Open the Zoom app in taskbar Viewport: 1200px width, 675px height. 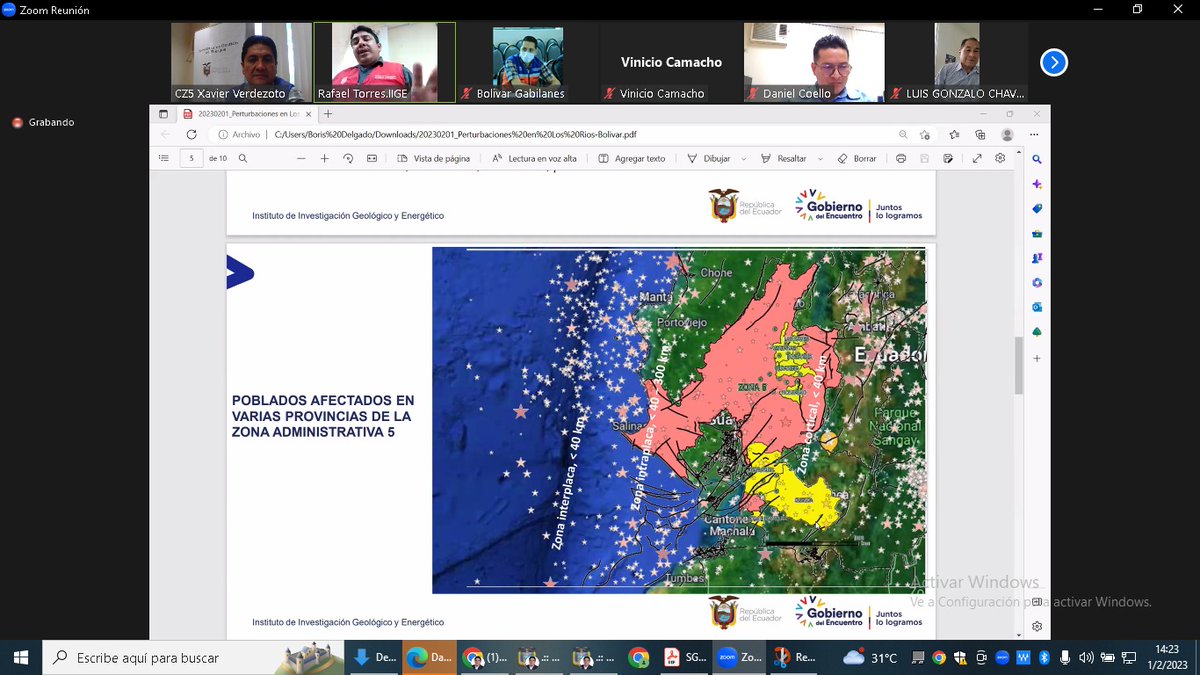(739, 657)
